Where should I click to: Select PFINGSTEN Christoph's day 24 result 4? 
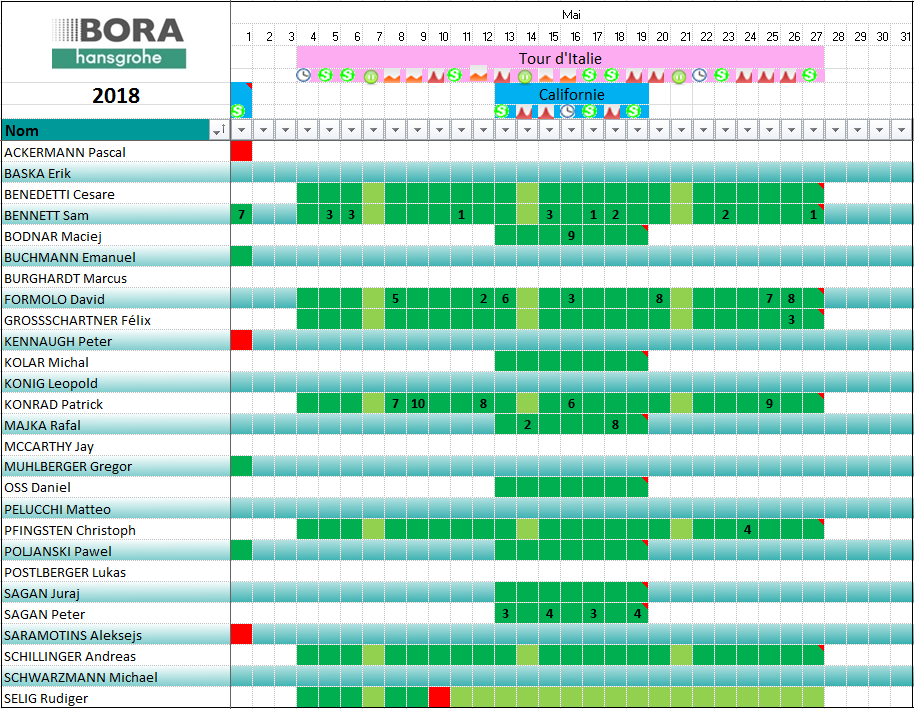pos(747,529)
